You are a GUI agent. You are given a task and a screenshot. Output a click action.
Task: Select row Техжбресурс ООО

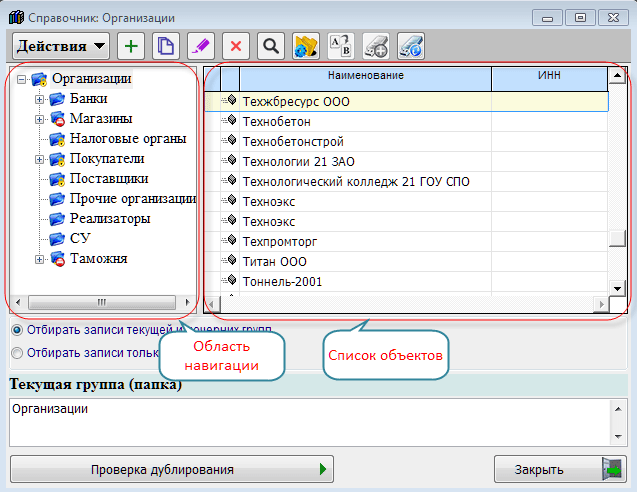tap(406, 102)
